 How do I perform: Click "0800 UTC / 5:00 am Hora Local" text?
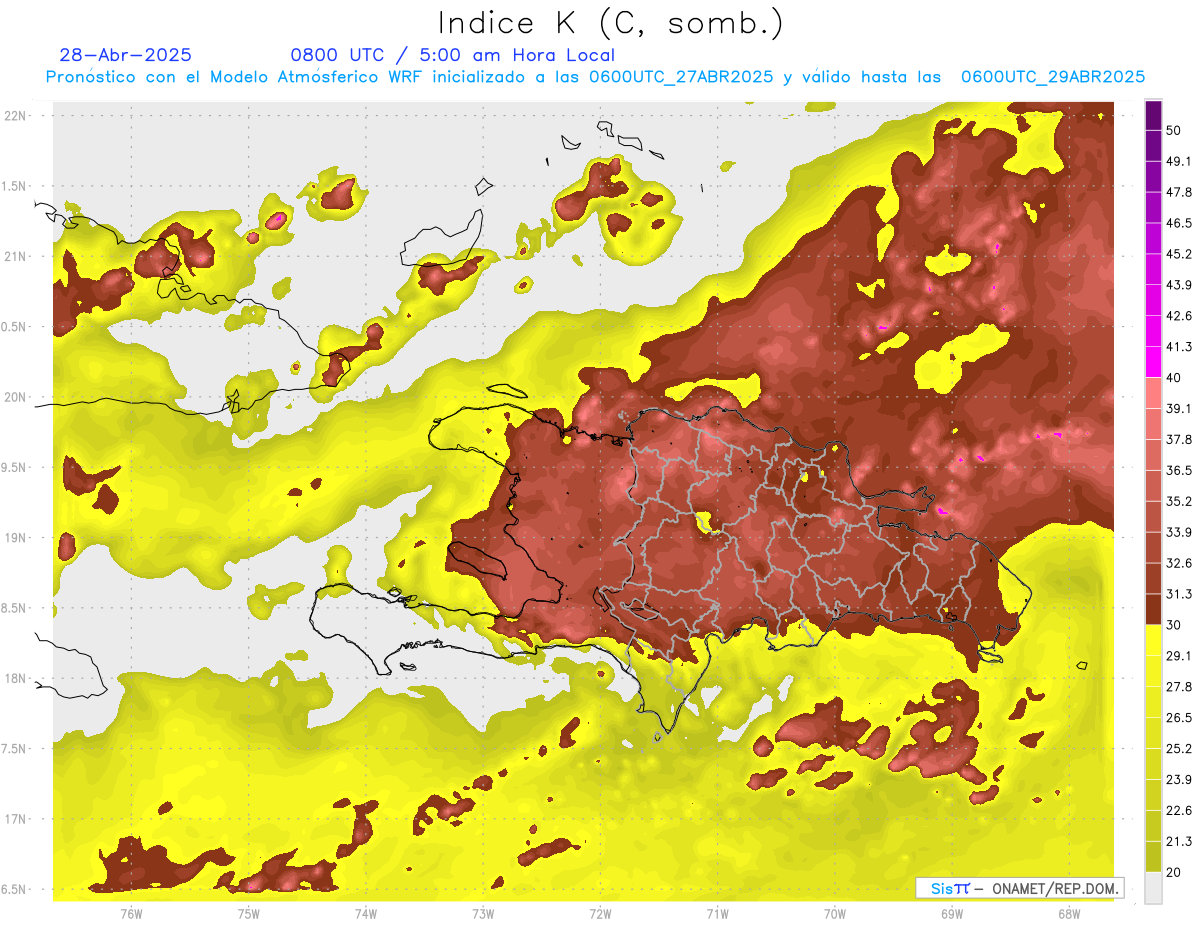pos(453,55)
